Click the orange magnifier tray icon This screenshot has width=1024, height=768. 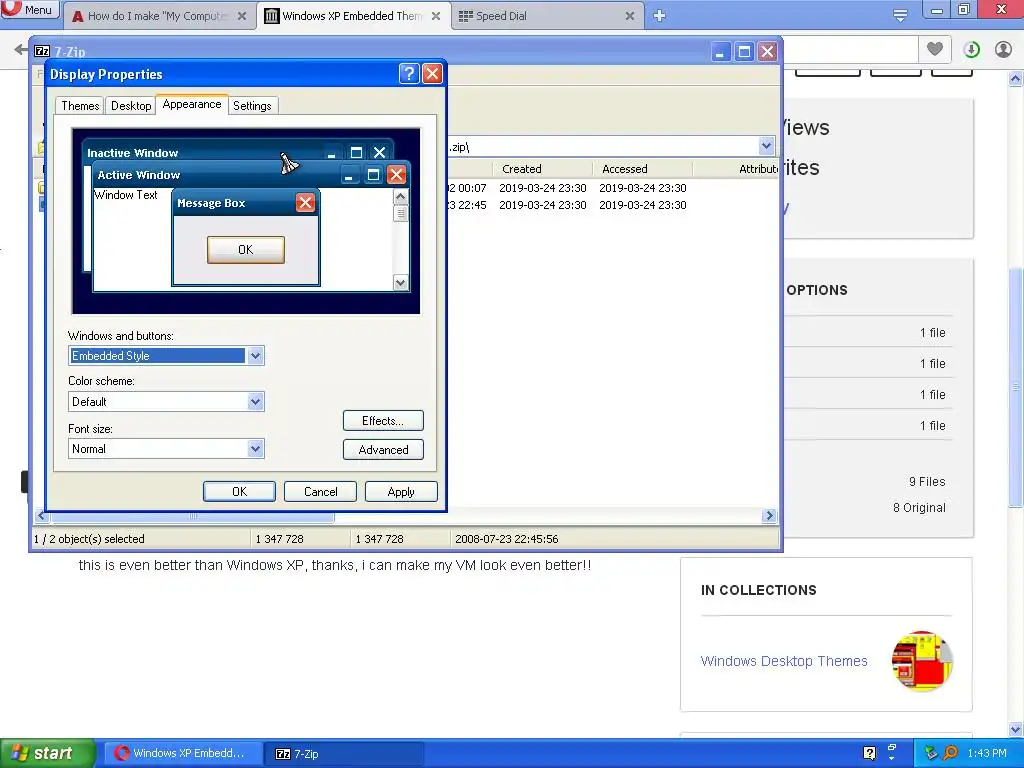[950, 753]
